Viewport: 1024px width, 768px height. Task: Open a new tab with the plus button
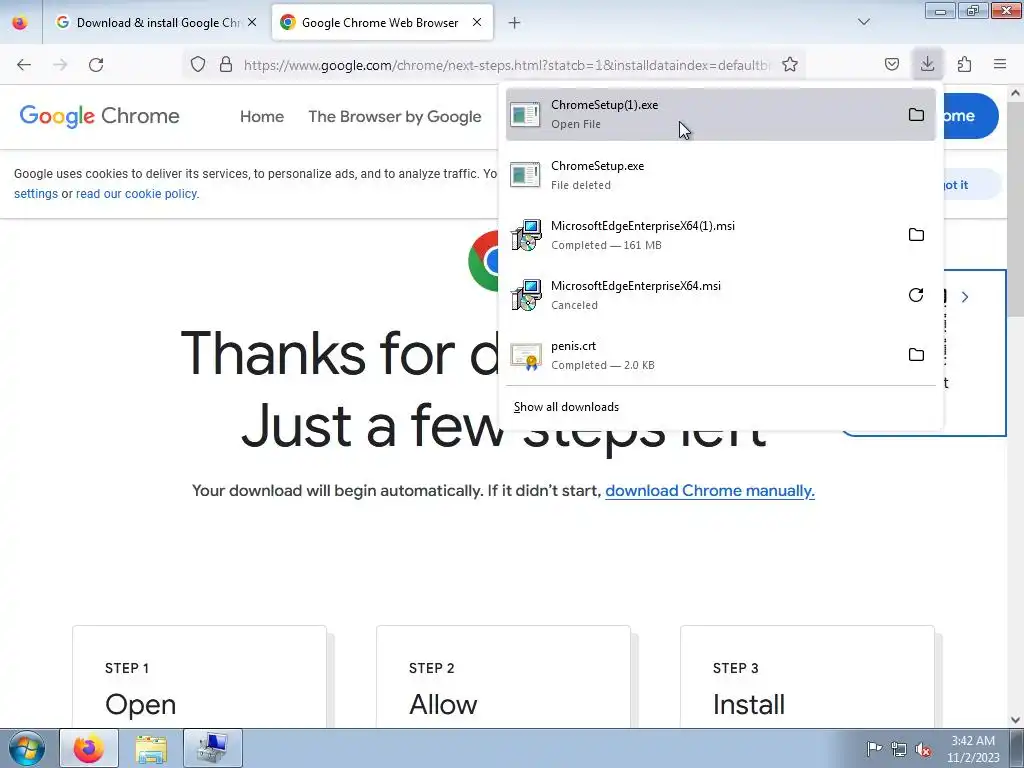tap(515, 23)
